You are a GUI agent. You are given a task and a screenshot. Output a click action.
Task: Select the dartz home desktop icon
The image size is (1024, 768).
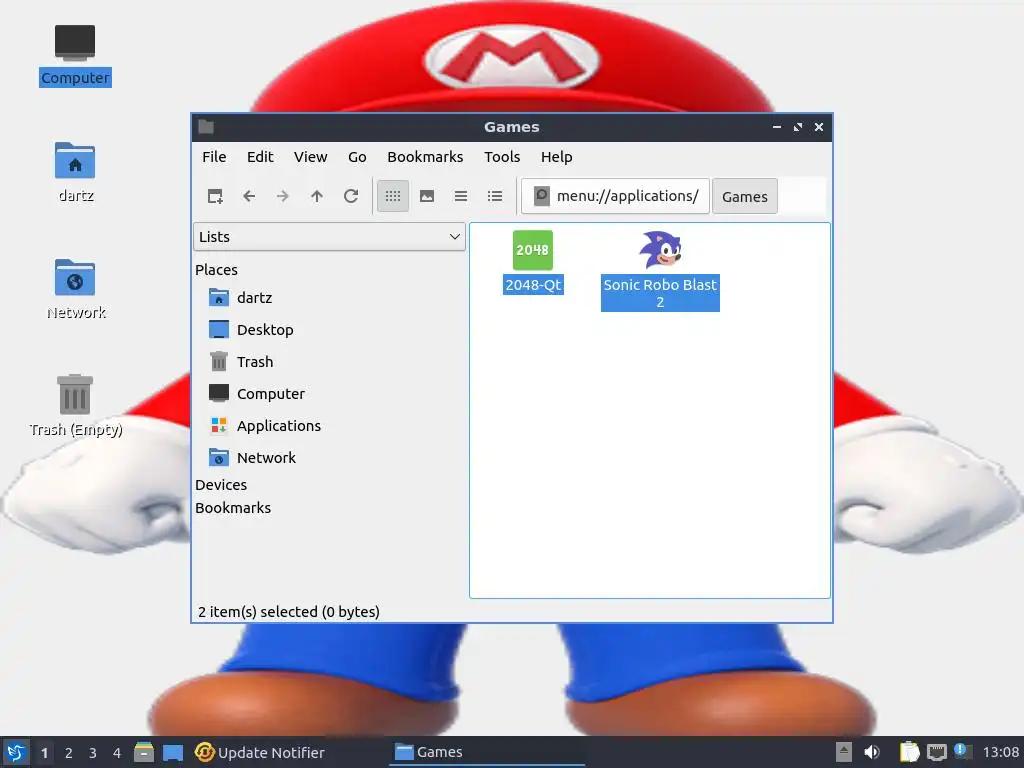75,172
